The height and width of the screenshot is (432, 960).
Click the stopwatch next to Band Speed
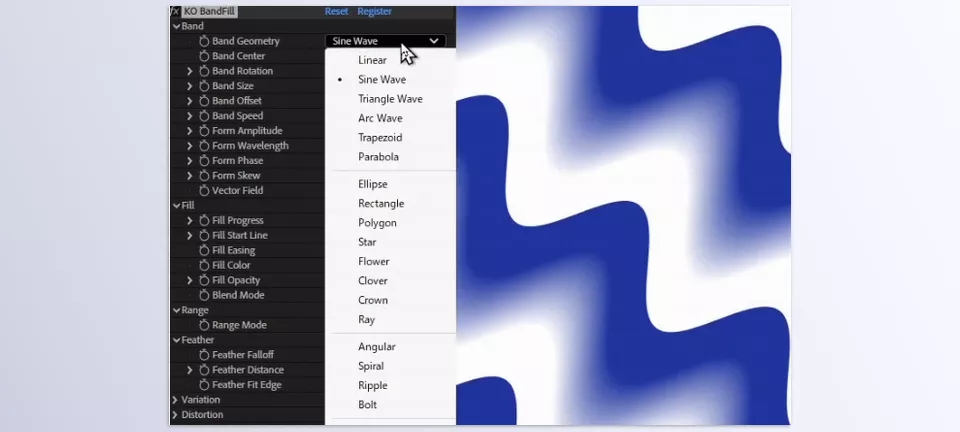tap(204, 116)
